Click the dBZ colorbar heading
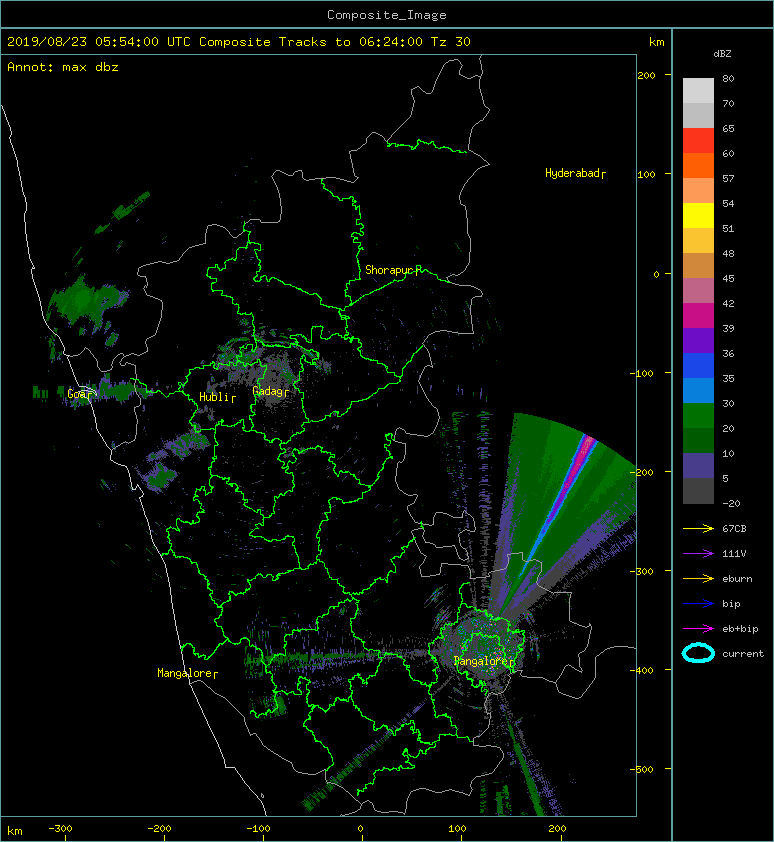 pos(722,54)
